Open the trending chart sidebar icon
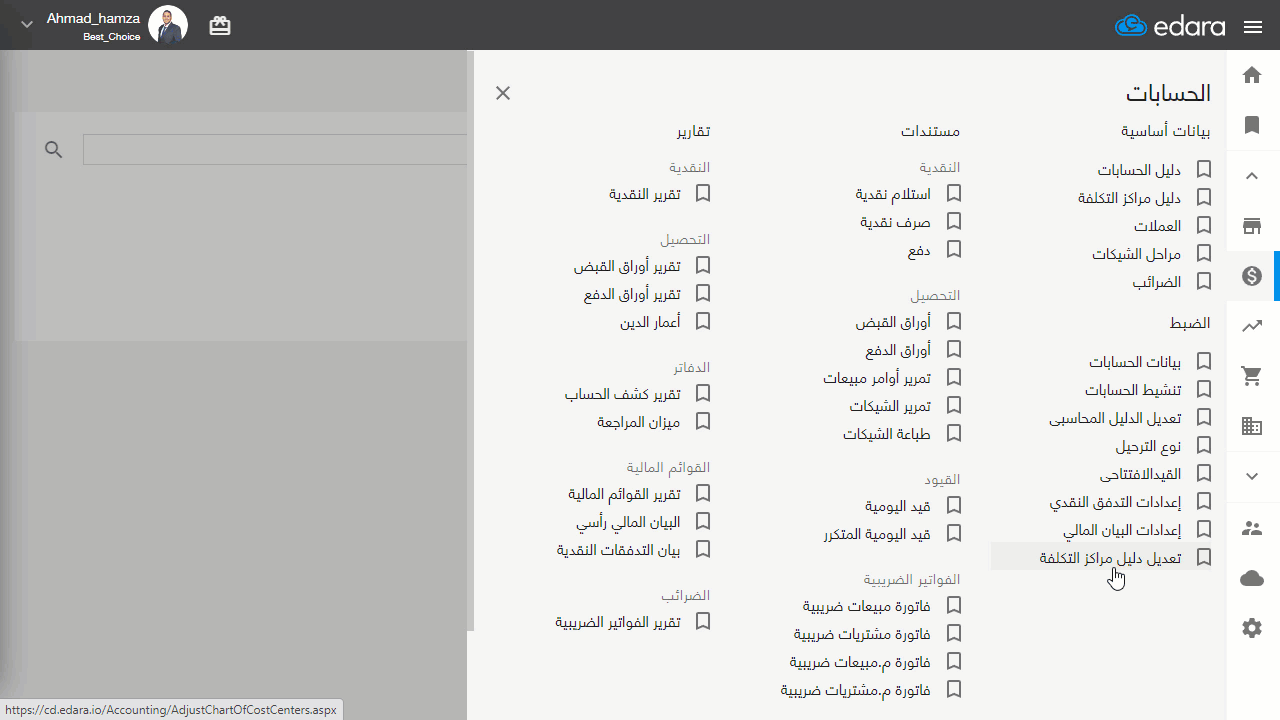This screenshot has height=720, width=1280. point(1252,325)
